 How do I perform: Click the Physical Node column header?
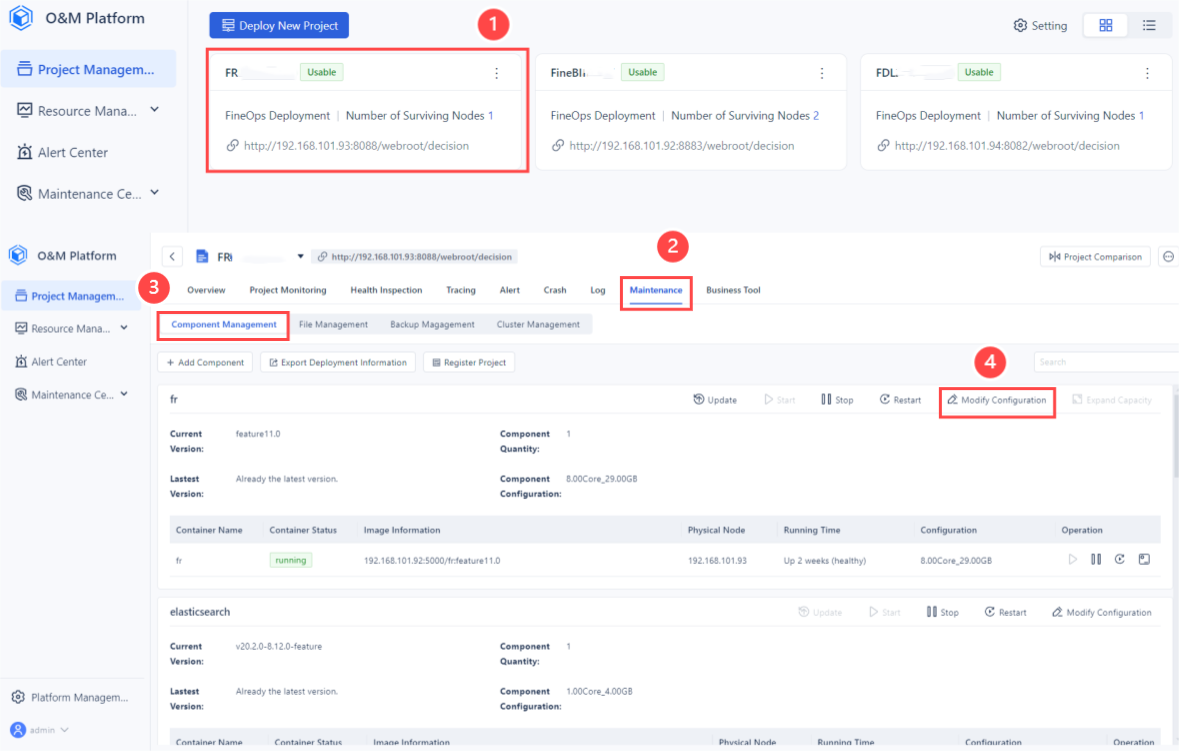click(716, 530)
